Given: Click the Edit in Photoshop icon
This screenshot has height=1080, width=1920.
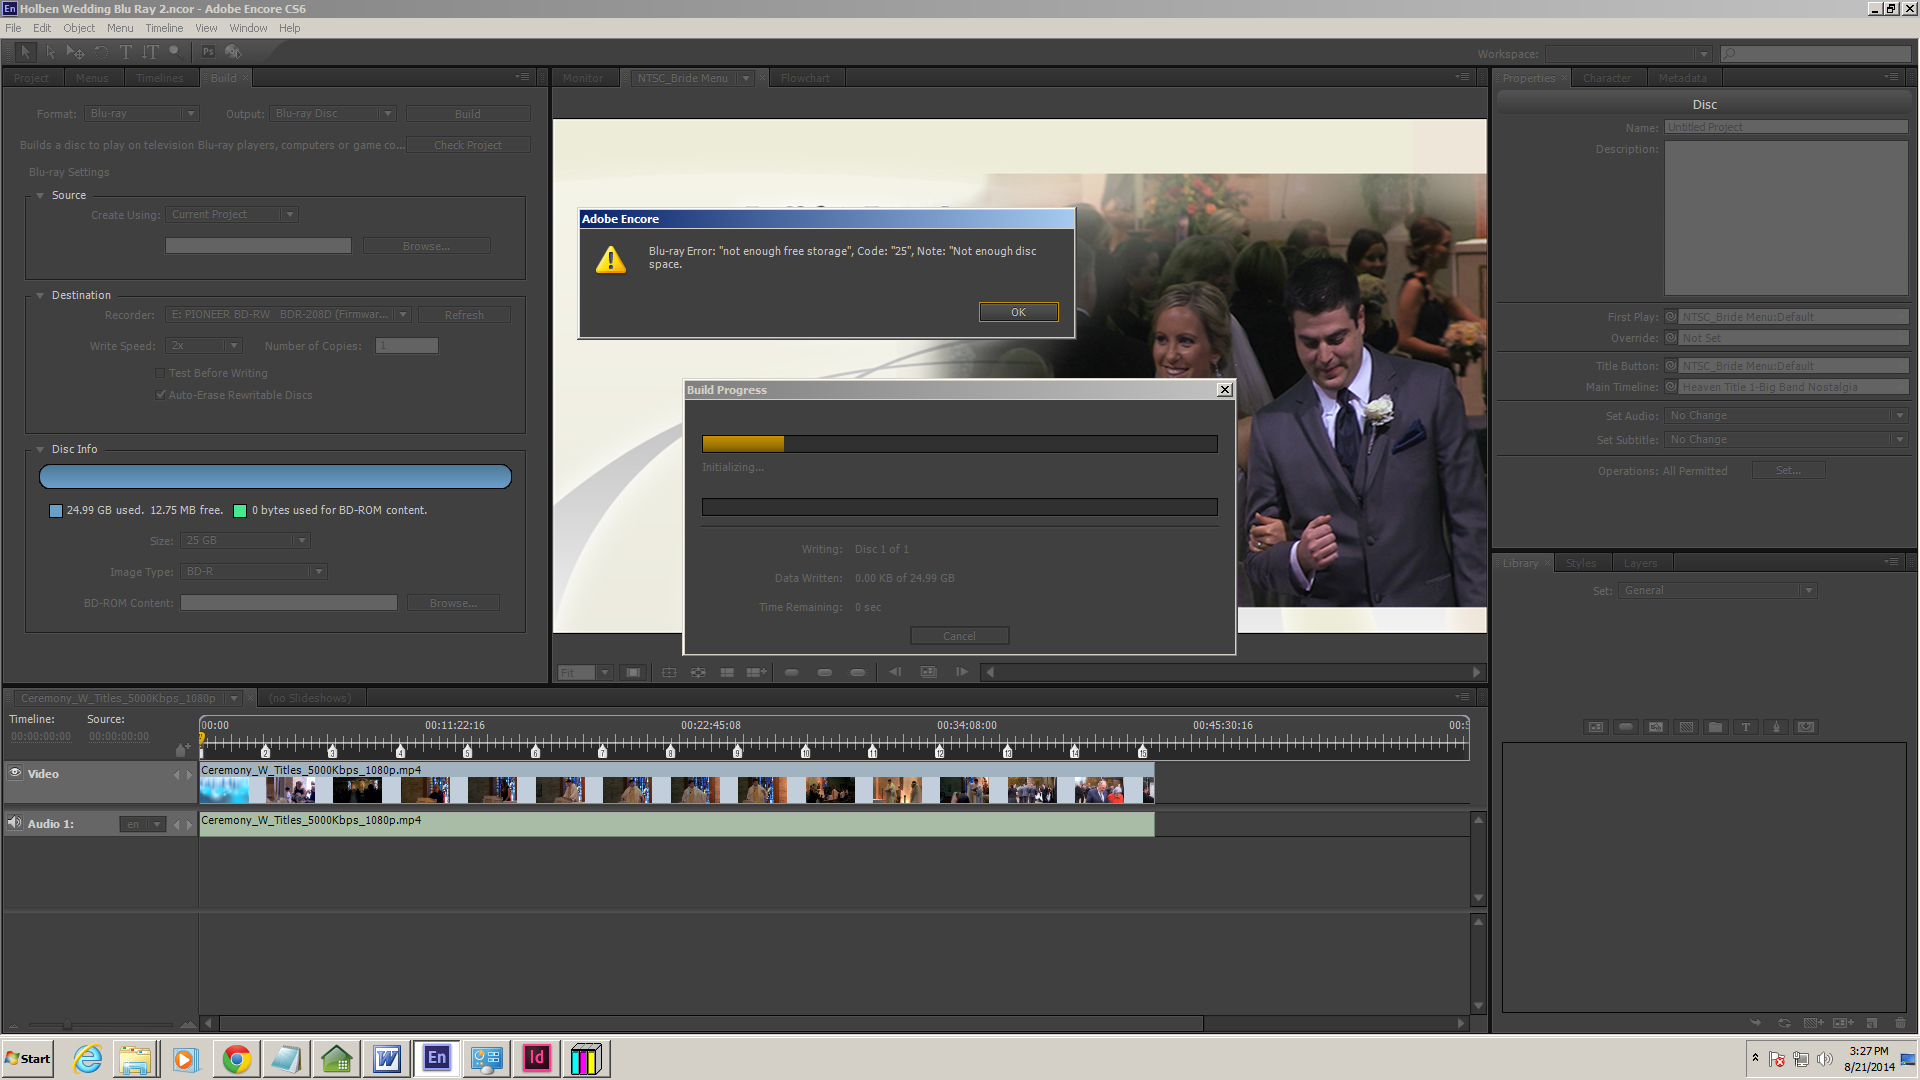Looking at the screenshot, I should click(x=208, y=52).
